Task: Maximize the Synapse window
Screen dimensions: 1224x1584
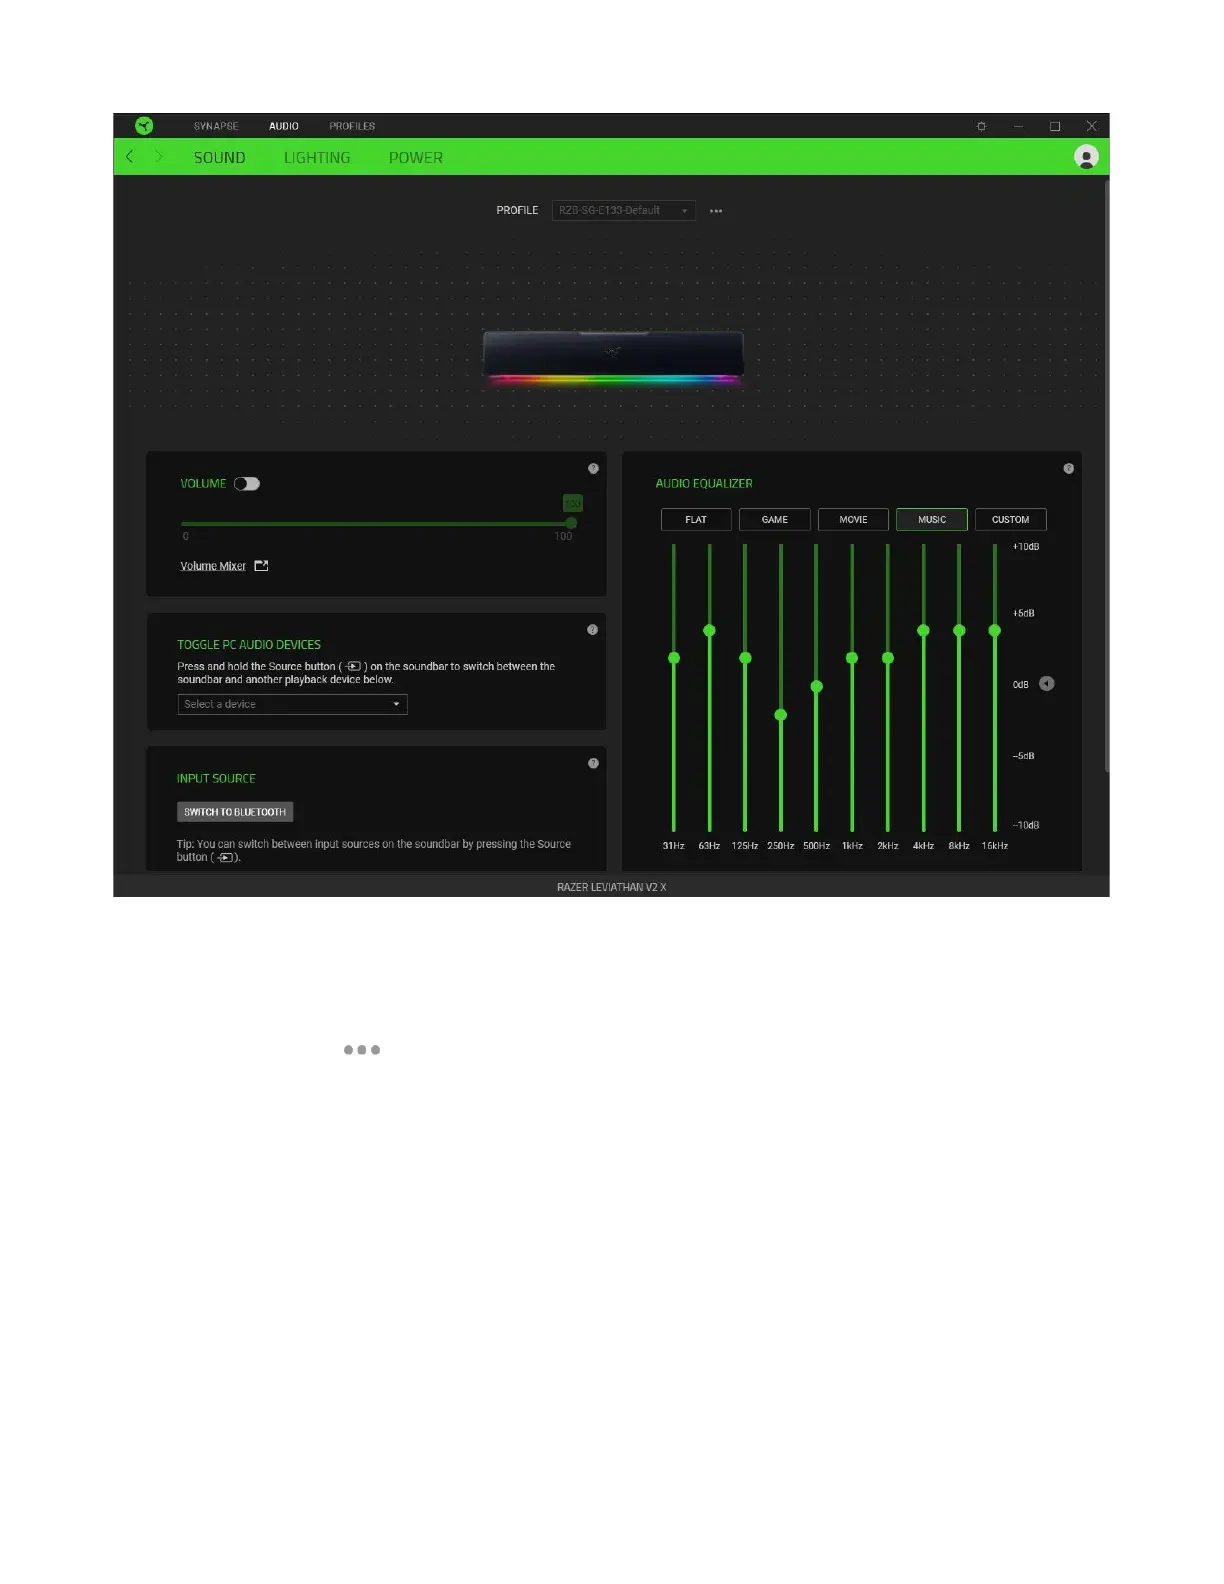Action: coord(1054,126)
